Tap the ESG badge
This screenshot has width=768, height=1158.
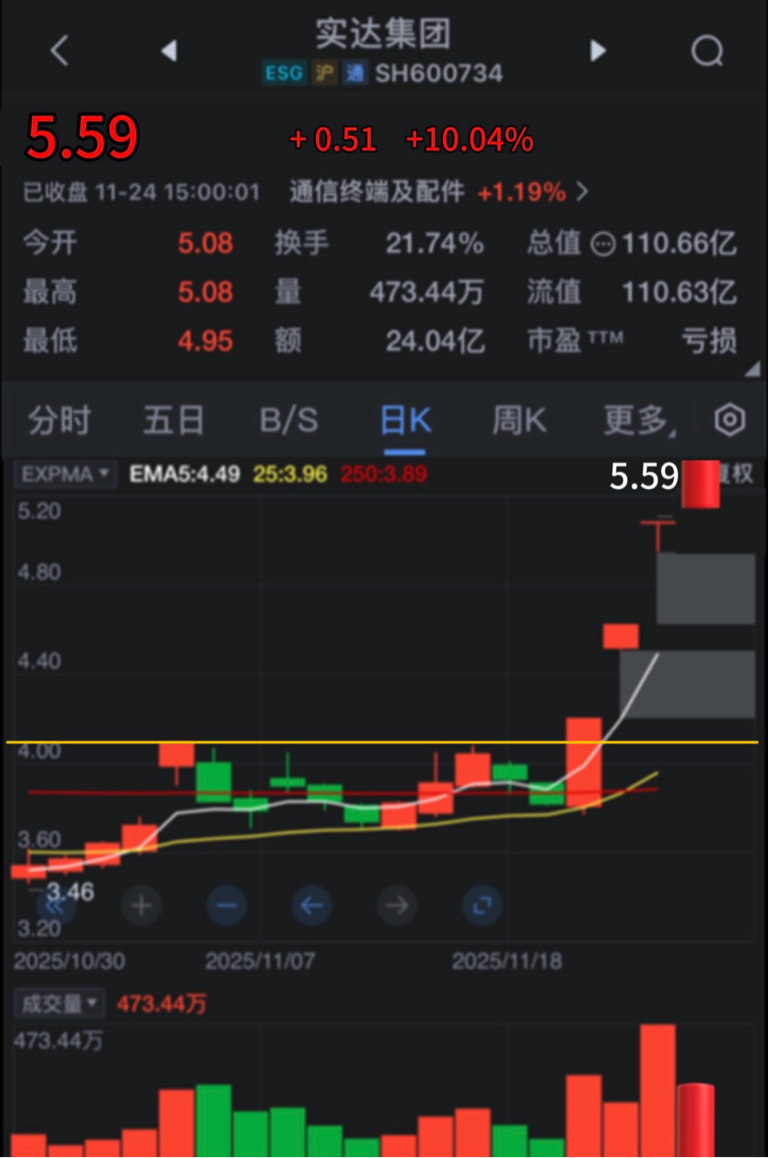pyautogui.click(x=284, y=73)
